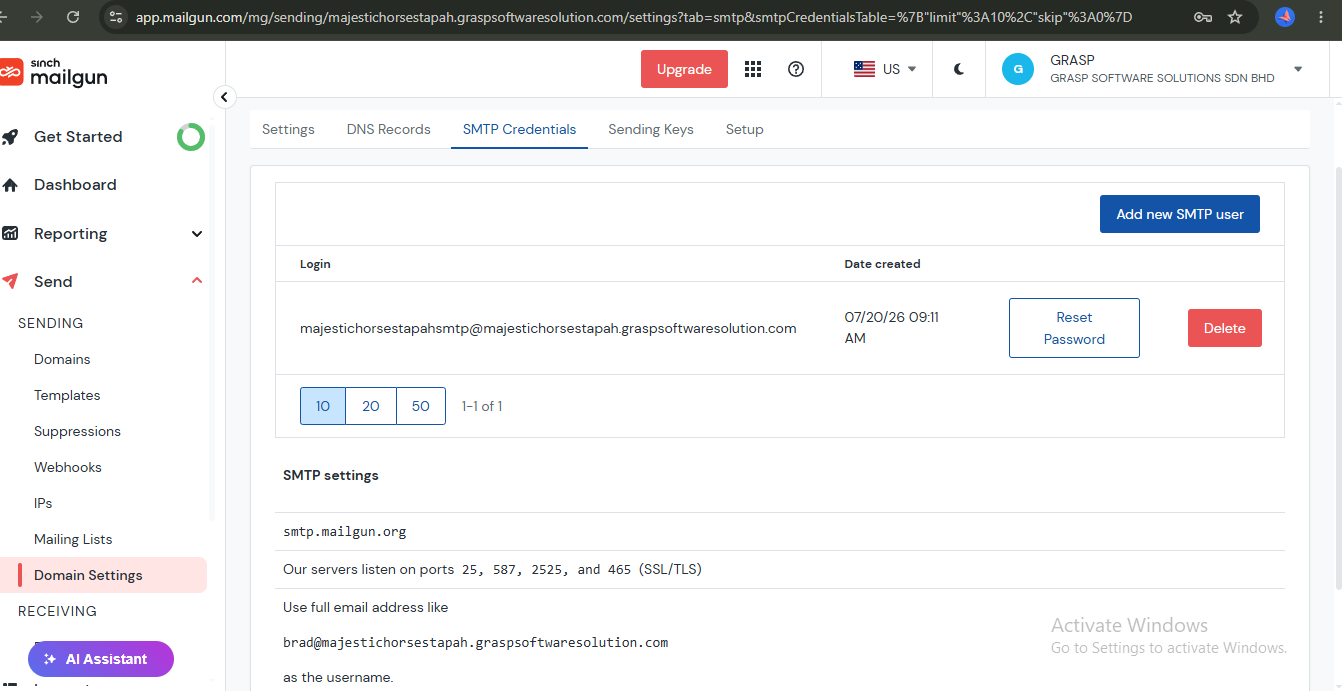Set page size to 50

(x=421, y=406)
